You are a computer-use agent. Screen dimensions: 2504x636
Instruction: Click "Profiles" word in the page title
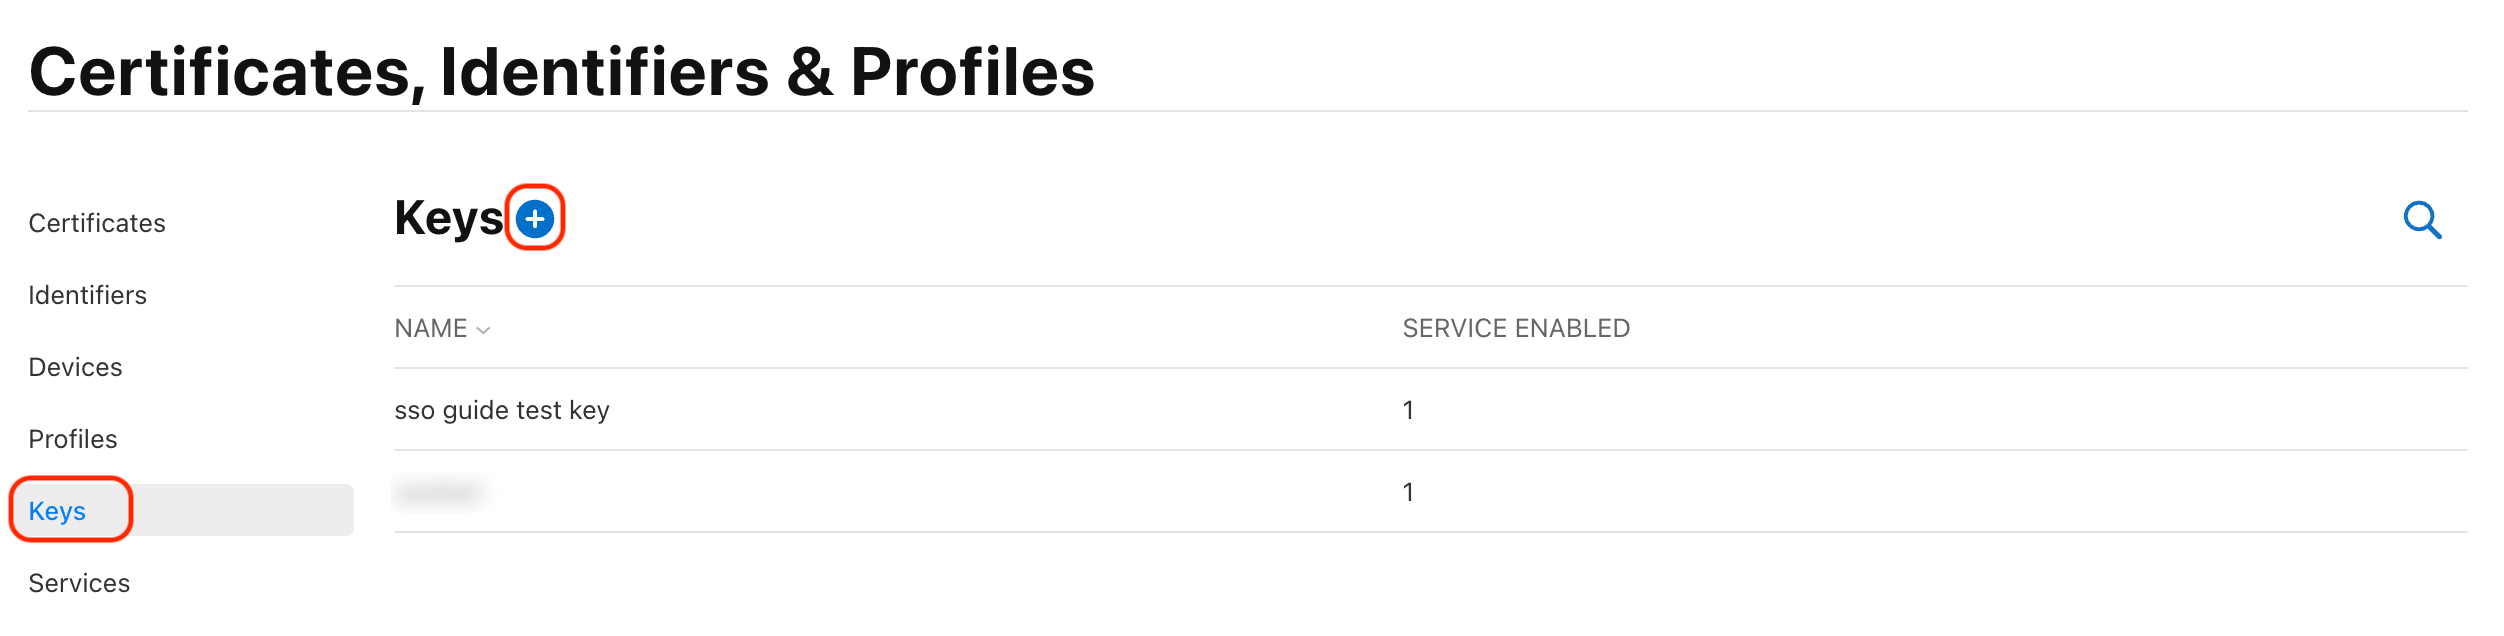click(x=972, y=72)
